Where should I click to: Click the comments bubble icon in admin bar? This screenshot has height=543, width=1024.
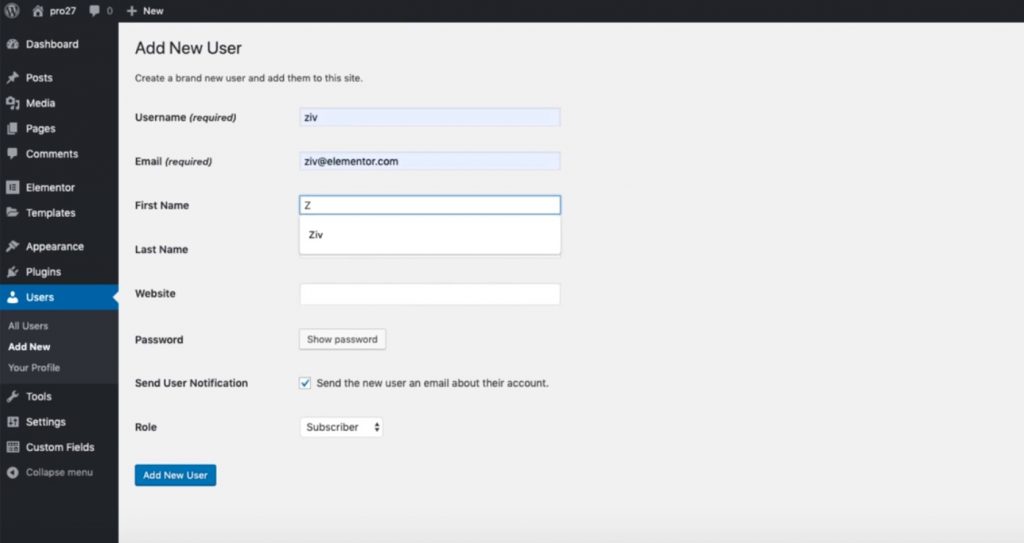click(x=95, y=11)
